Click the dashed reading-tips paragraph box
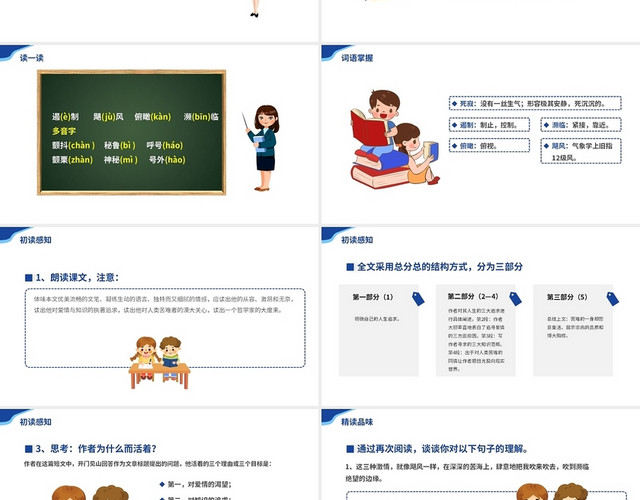Viewport: 640px width, 500px height. (165, 328)
